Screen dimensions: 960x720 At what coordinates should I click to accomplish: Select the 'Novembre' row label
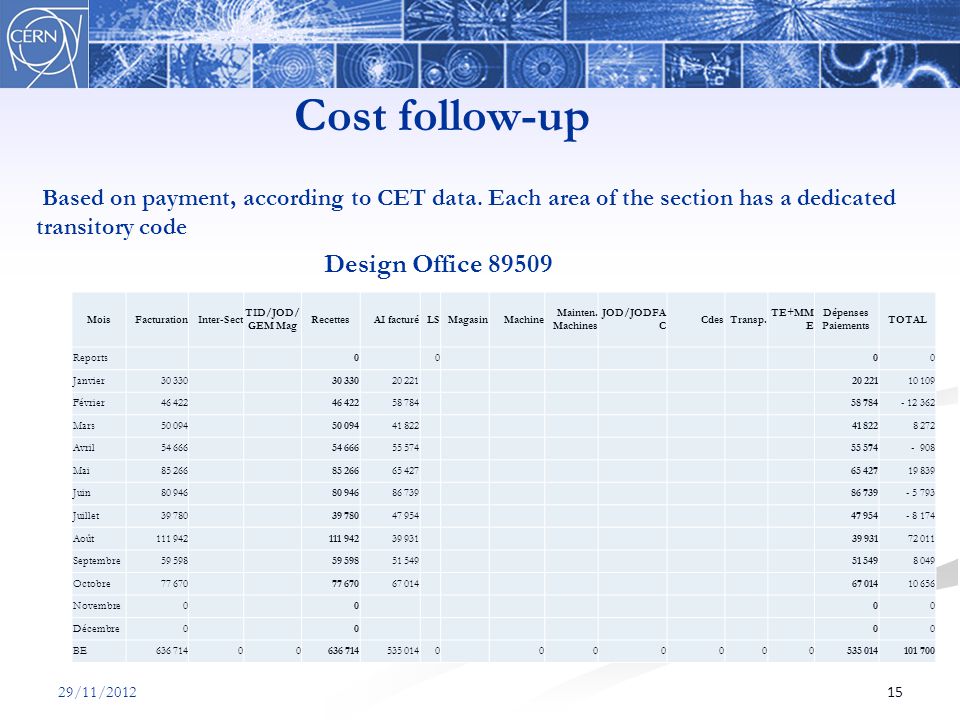[97, 606]
